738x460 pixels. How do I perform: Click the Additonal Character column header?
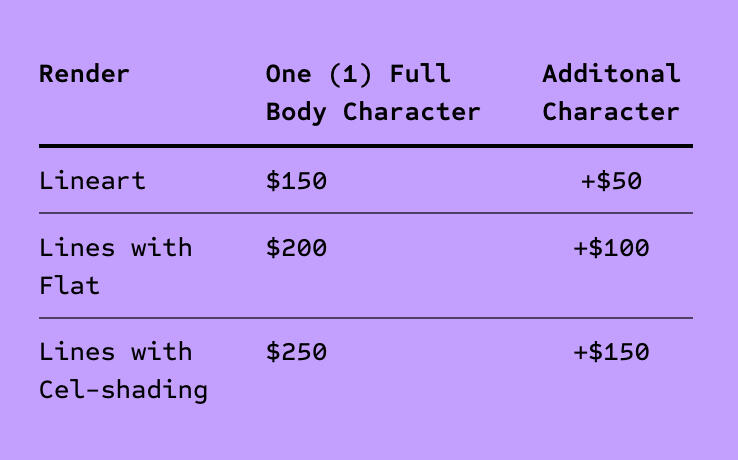point(611,93)
